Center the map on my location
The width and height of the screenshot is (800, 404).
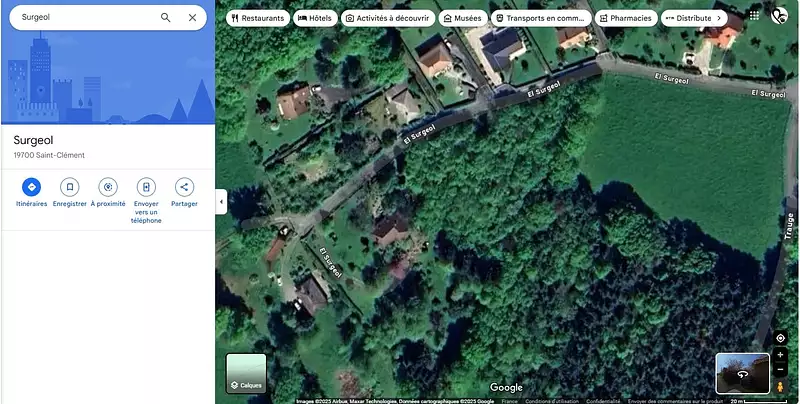pyautogui.click(x=780, y=338)
